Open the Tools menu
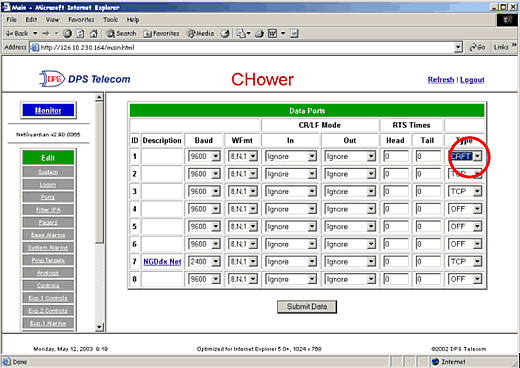The width and height of the screenshot is (520, 368). point(110,20)
